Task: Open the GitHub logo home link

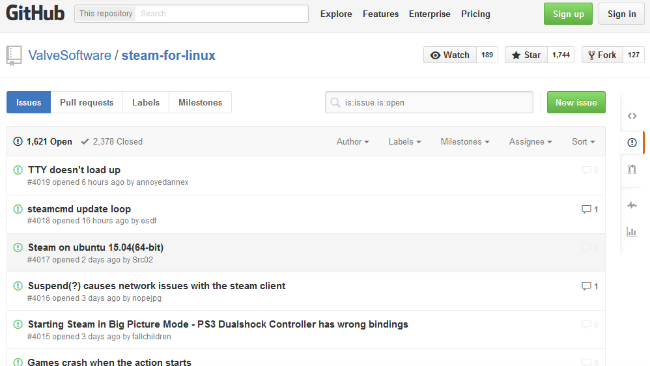Action: (x=35, y=13)
